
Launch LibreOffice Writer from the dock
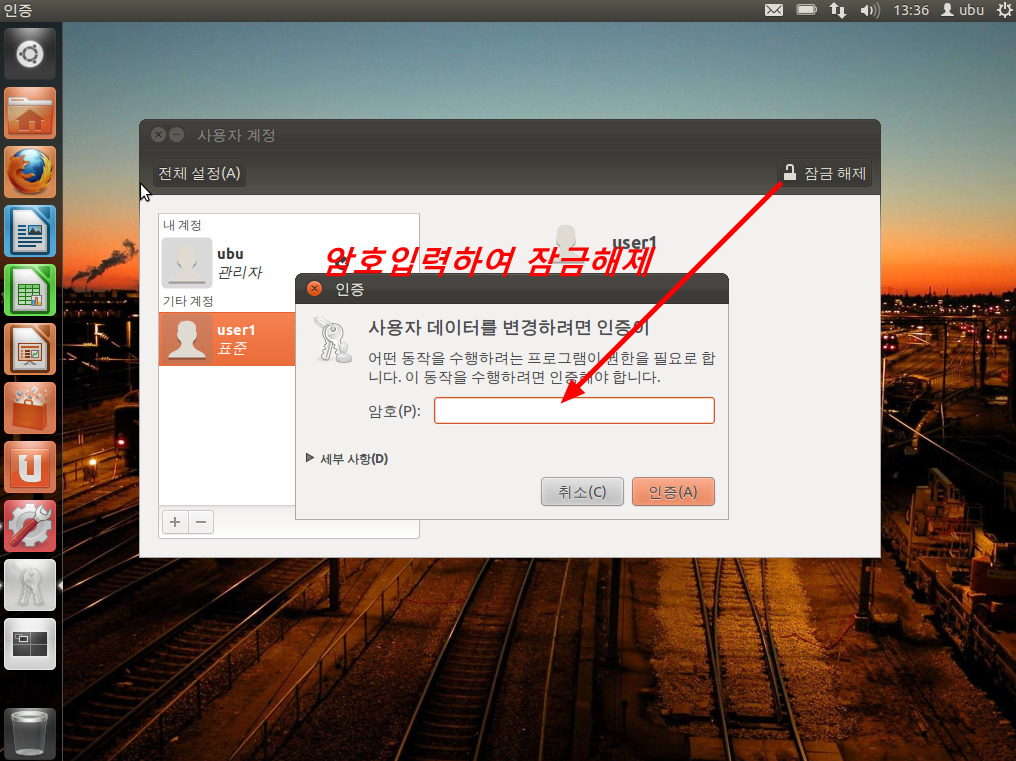coord(30,231)
